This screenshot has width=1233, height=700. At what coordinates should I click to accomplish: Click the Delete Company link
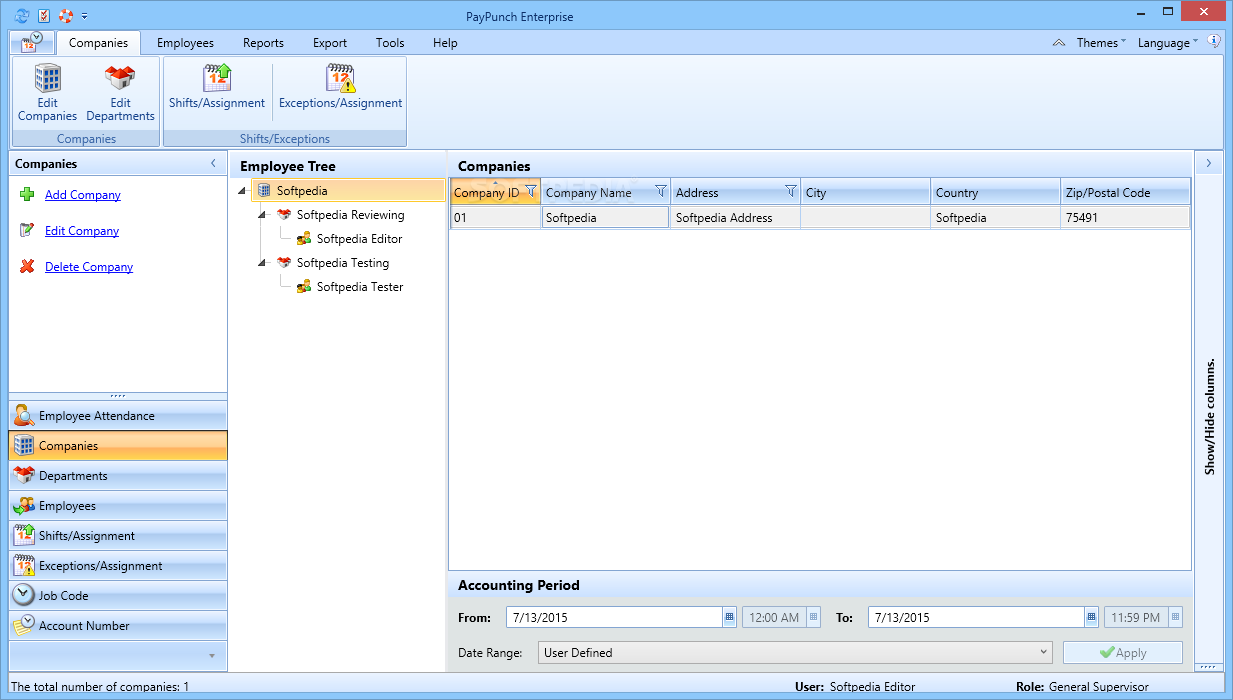click(89, 267)
